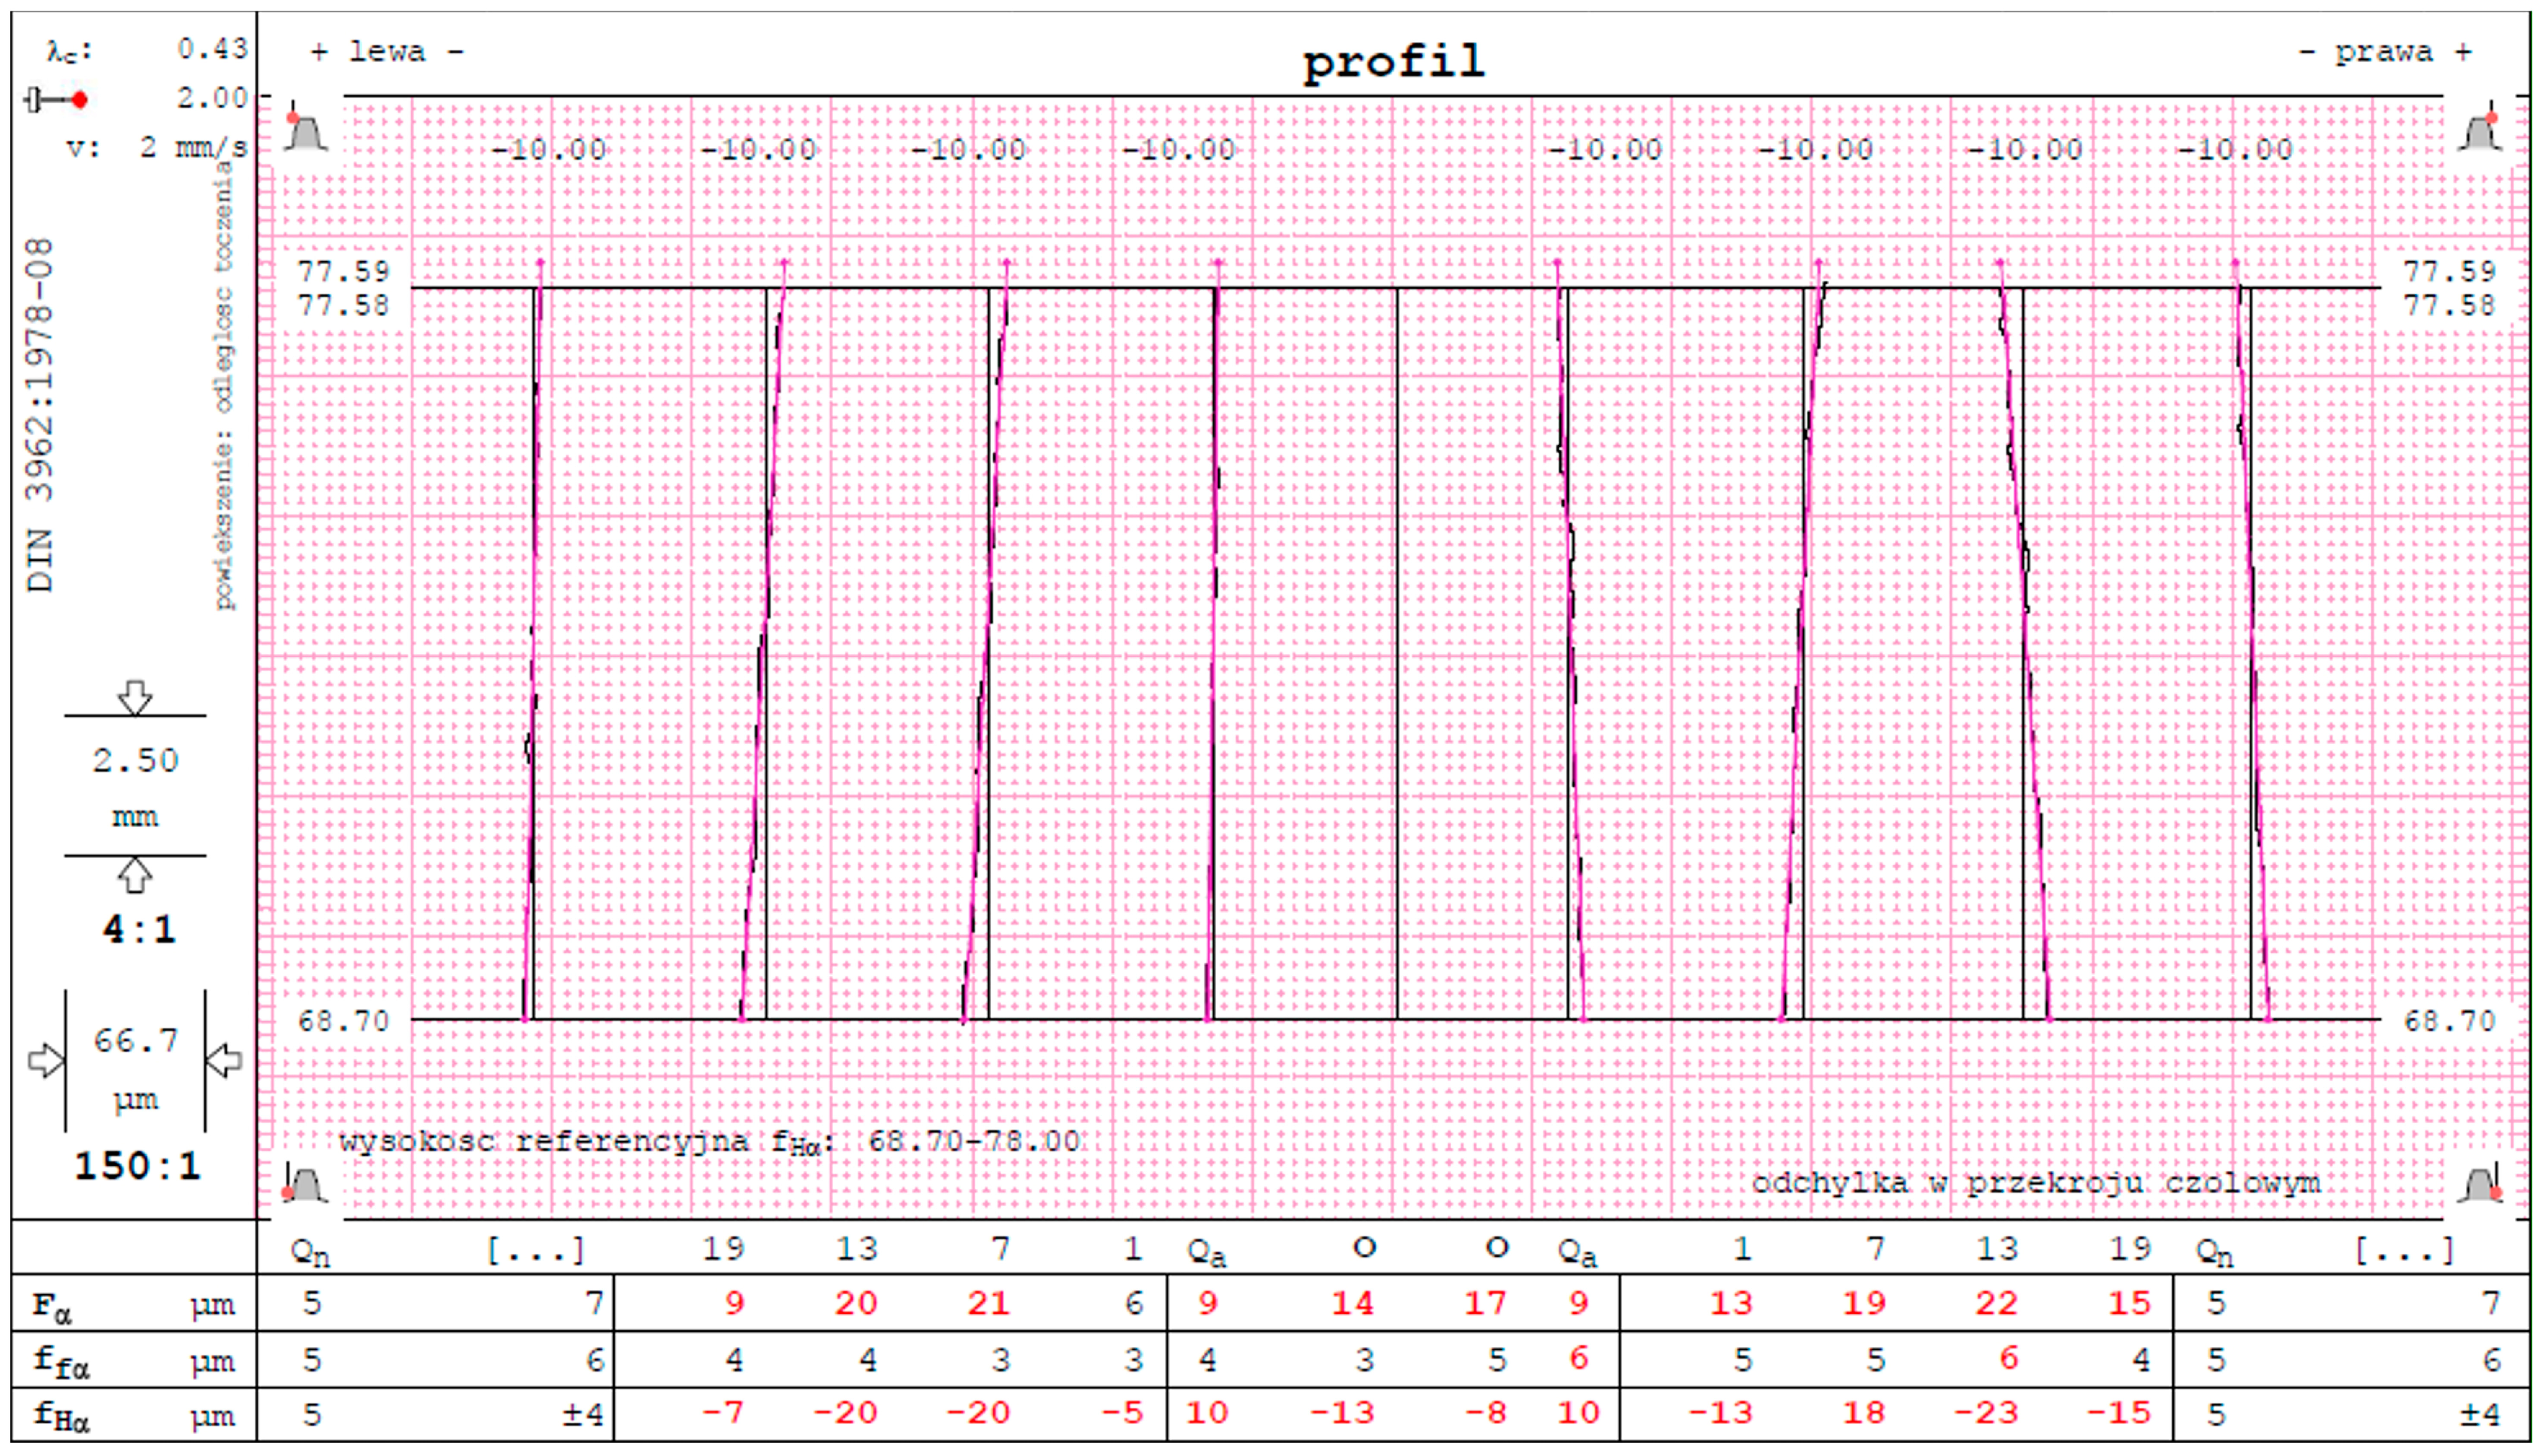Click down arrow above 2.50 mm scale
This screenshot has height=1456, width=2548.
click(135, 697)
